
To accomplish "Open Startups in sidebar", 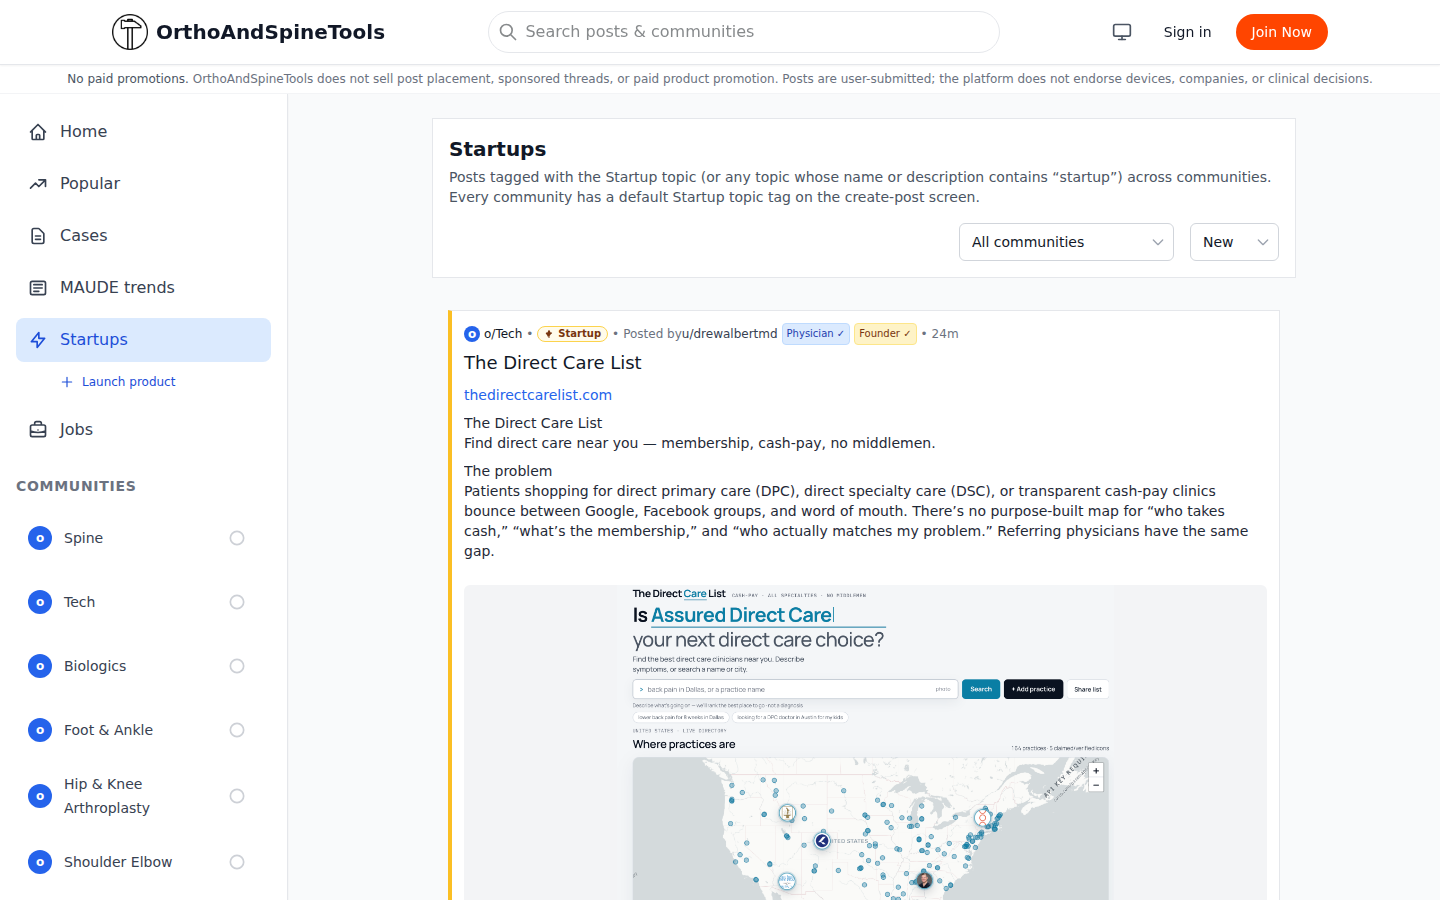I will (x=143, y=340).
